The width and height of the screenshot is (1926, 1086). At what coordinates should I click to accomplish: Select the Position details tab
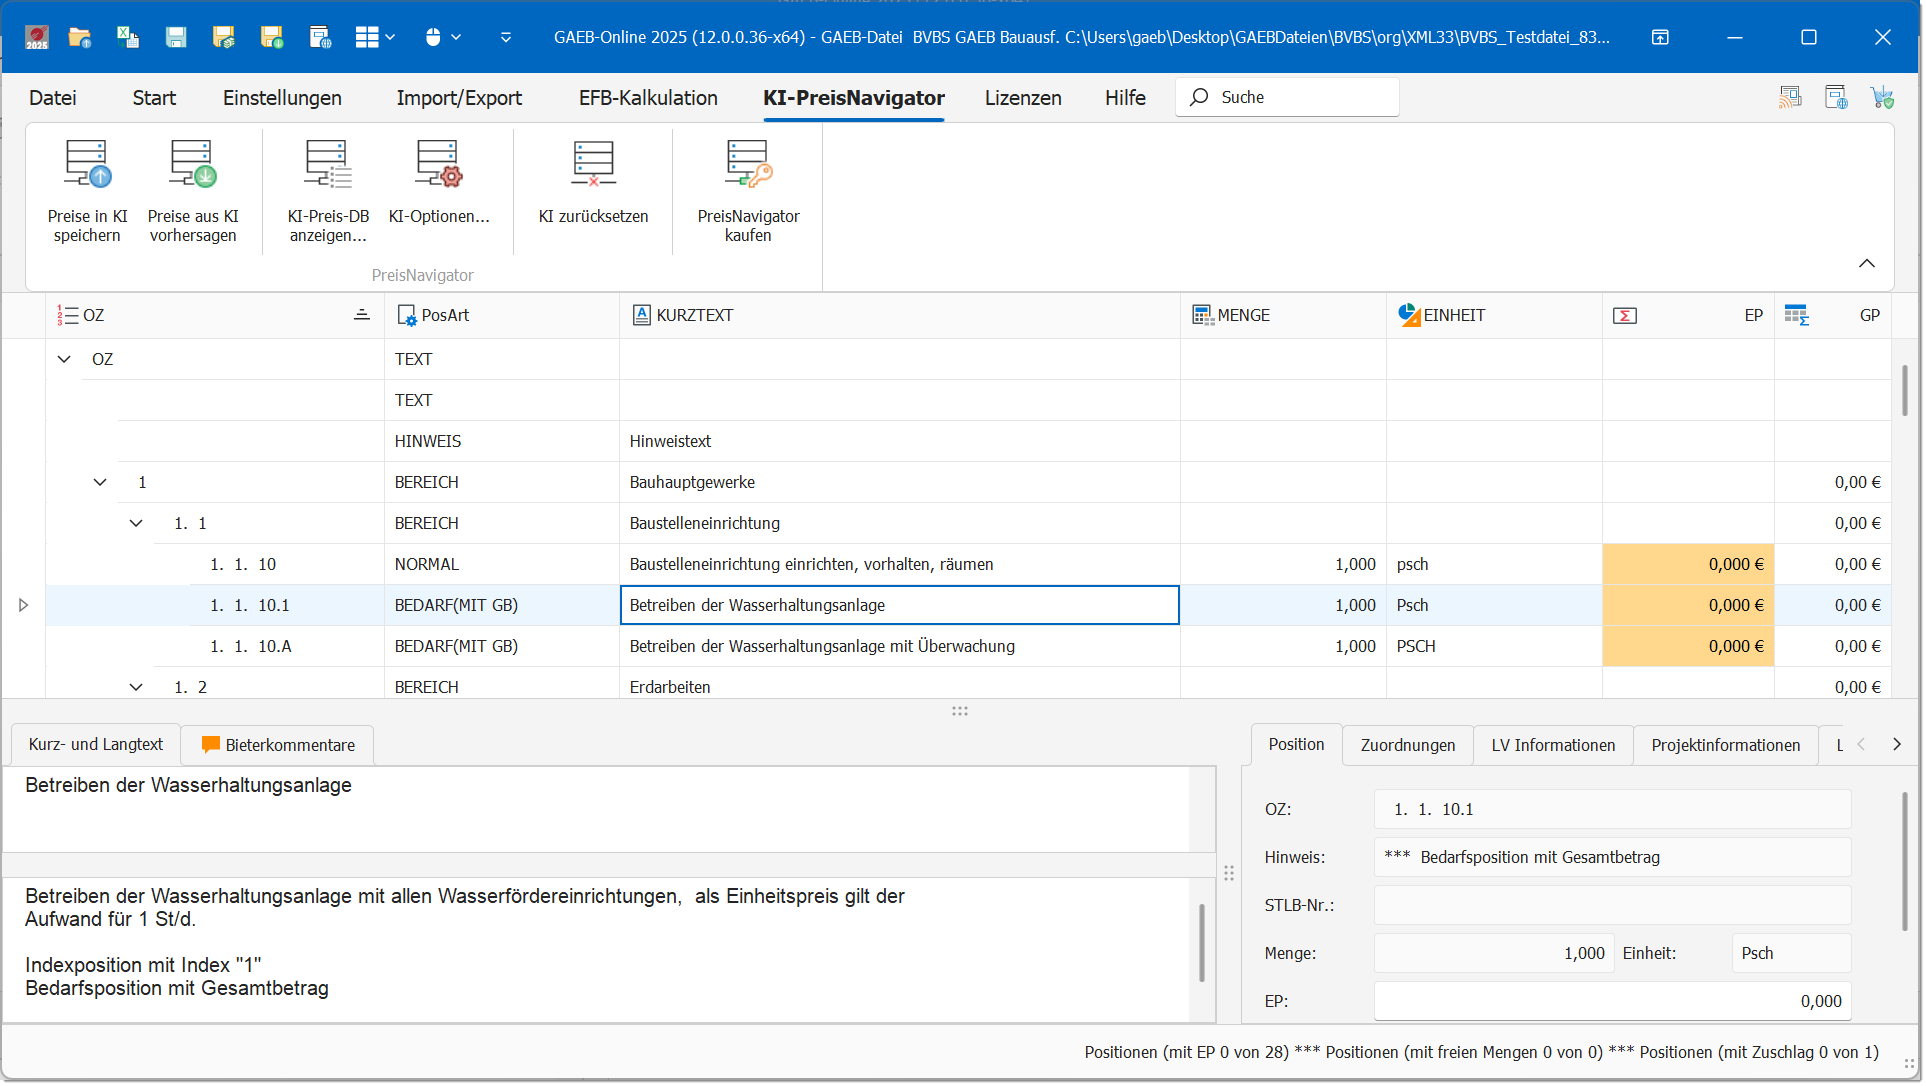pyautogui.click(x=1296, y=746)
